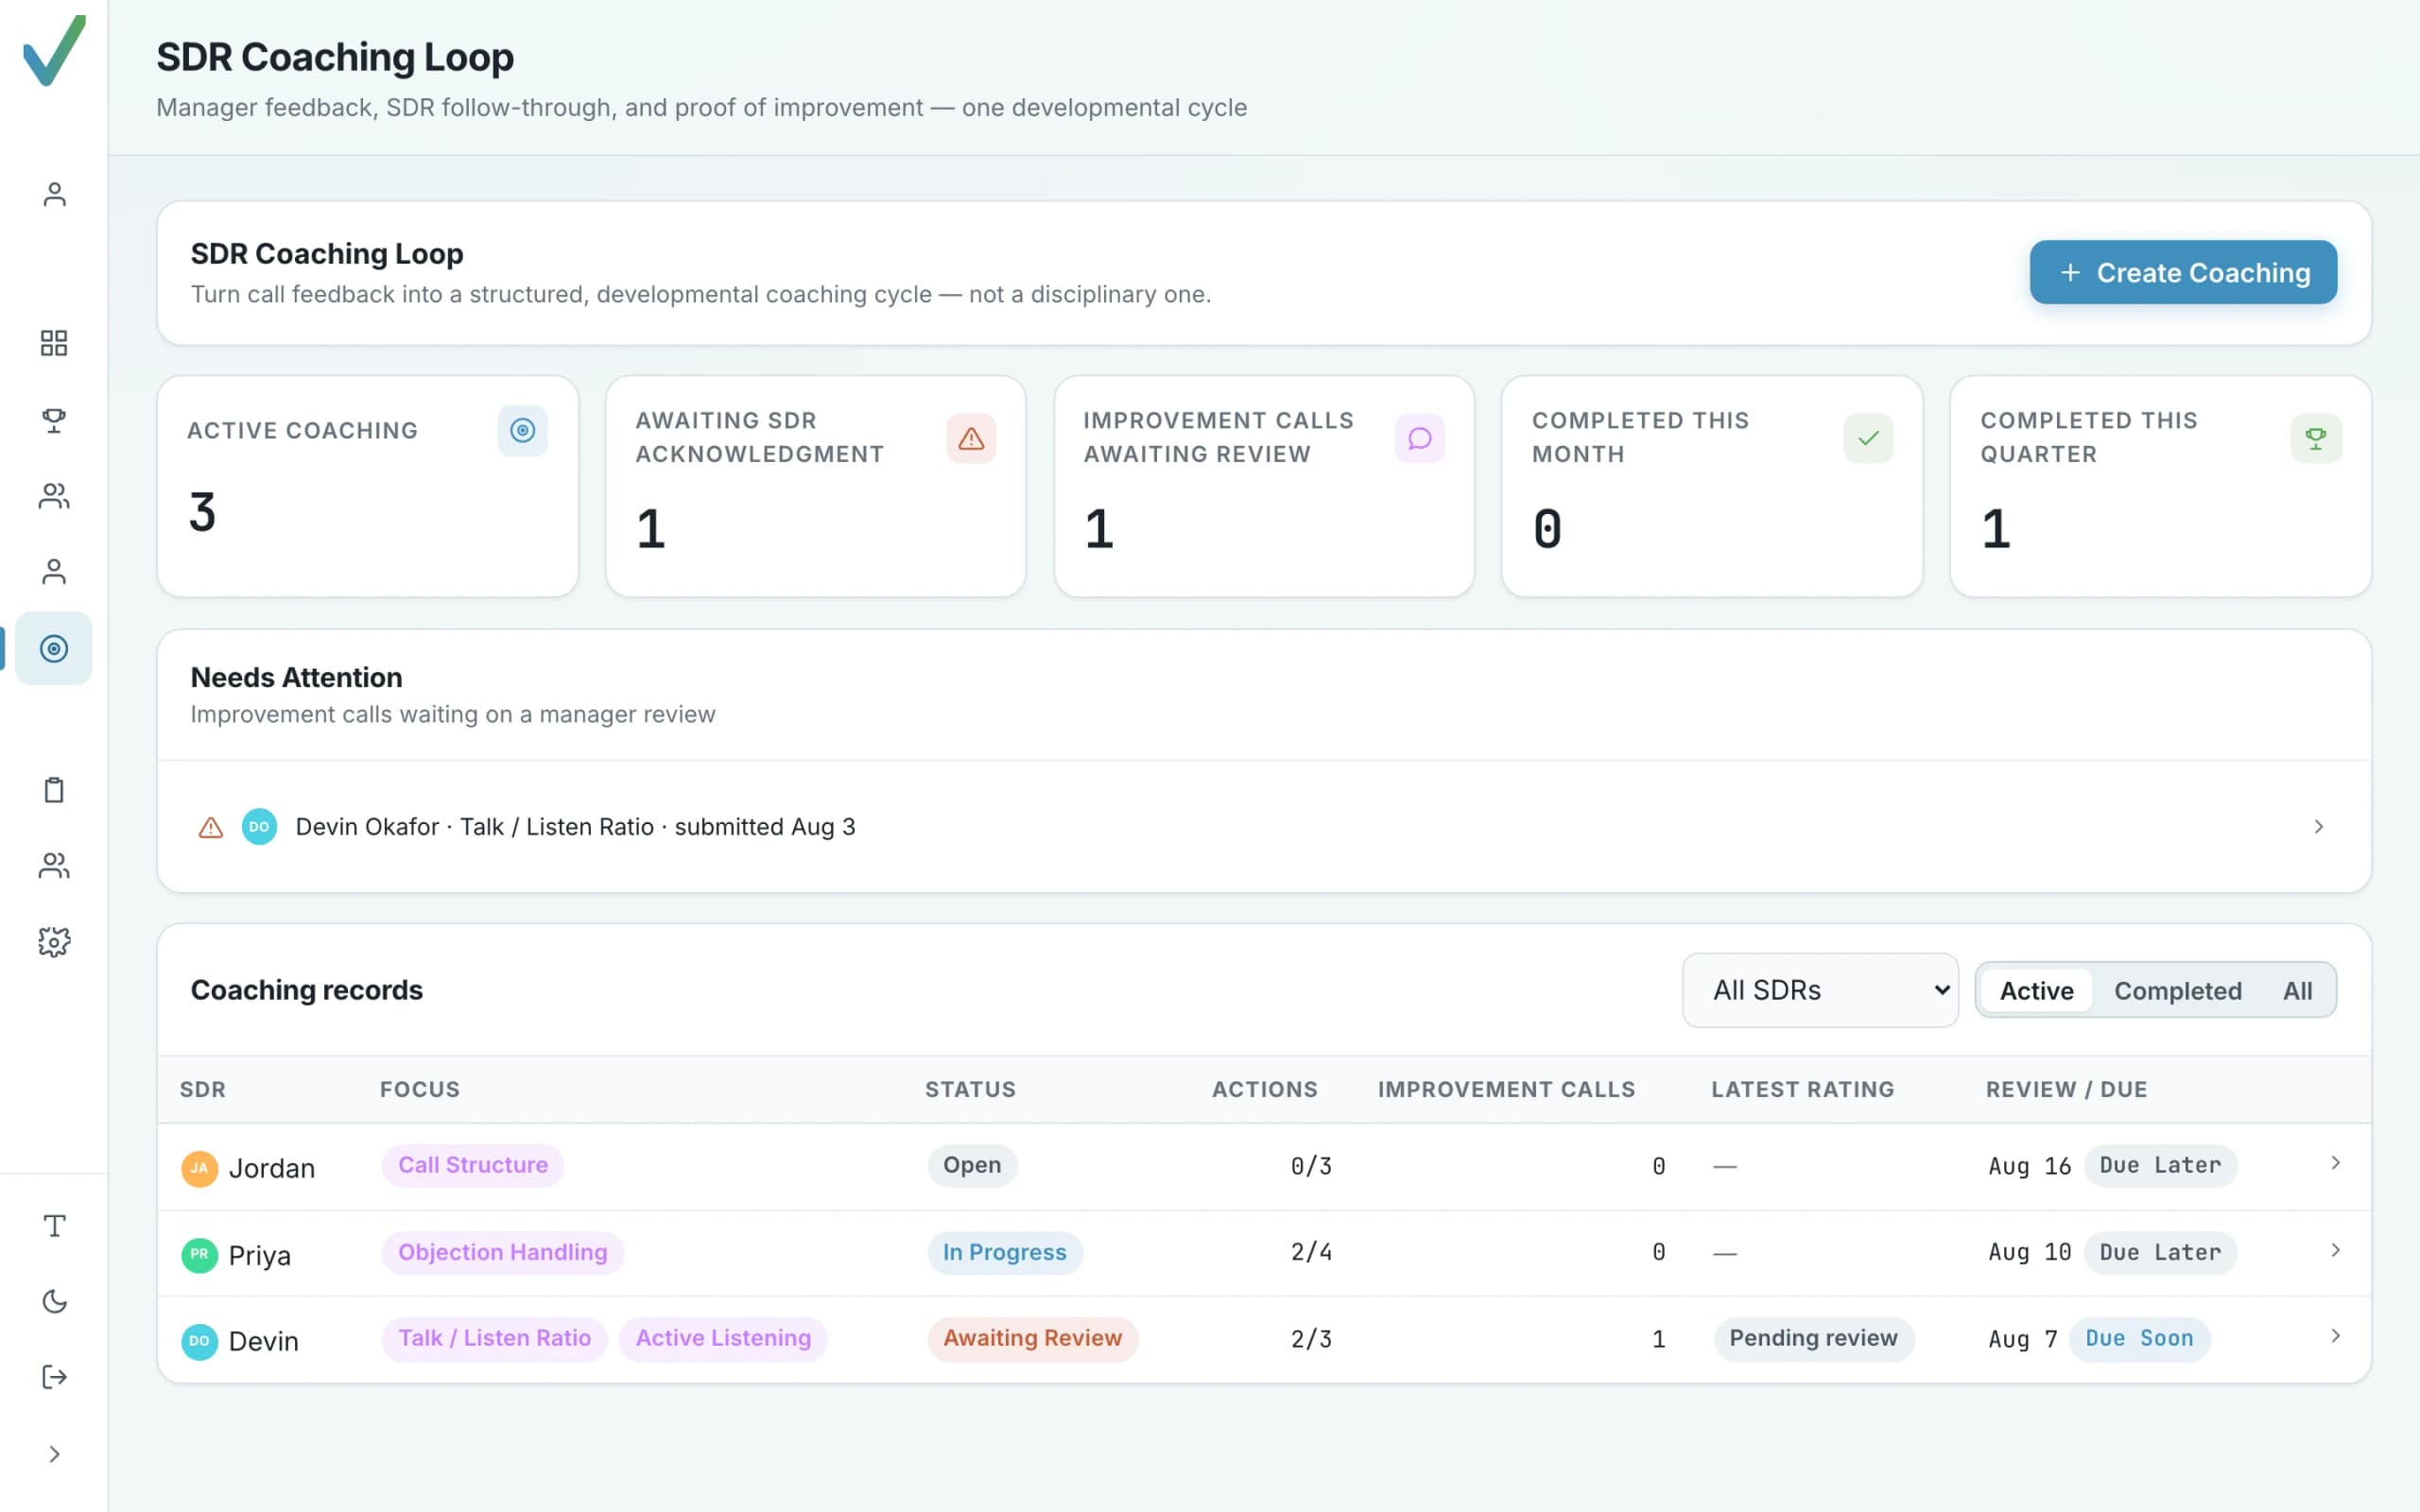The width and height of the screenshot is (2420, 1512).
Task: Click the Create Coaching button
Action: (2183, 272)
